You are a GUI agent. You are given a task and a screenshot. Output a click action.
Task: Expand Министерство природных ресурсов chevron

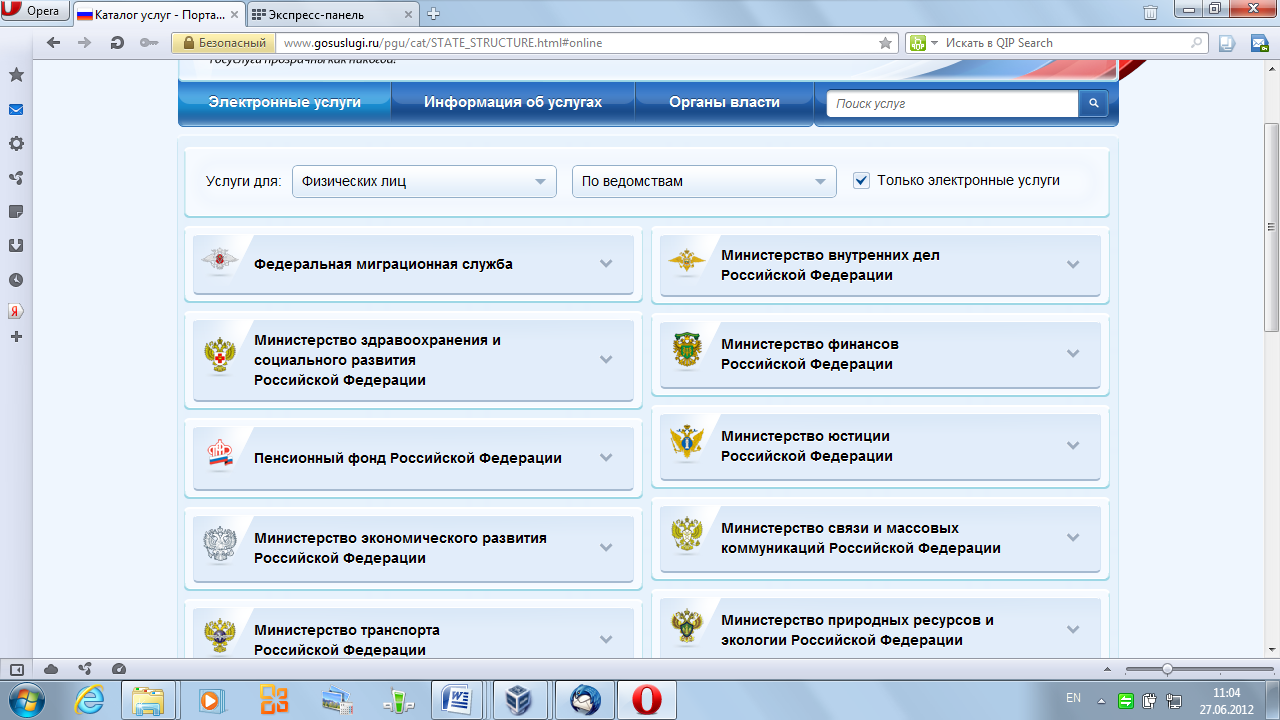tap(1073, 630)
